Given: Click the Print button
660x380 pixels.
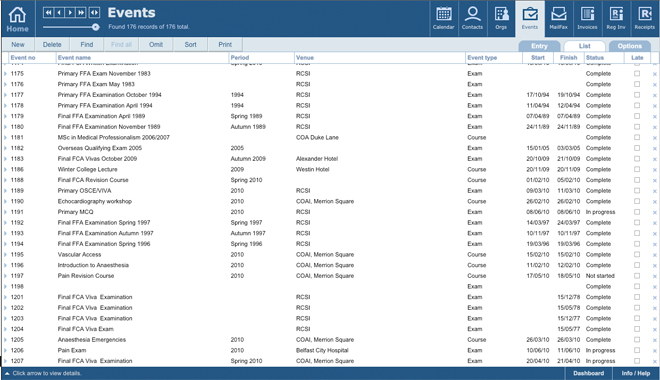Looking at the screenshot, I should coord(225,45).
